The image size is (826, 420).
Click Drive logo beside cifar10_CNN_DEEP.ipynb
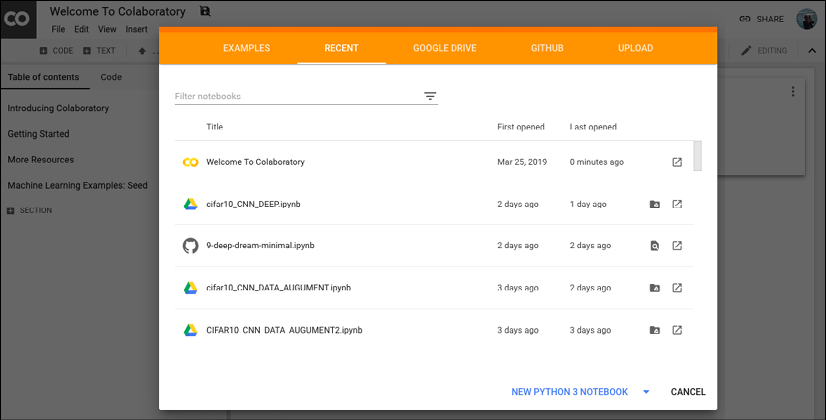pyautogui.click(x=190, y=204)
